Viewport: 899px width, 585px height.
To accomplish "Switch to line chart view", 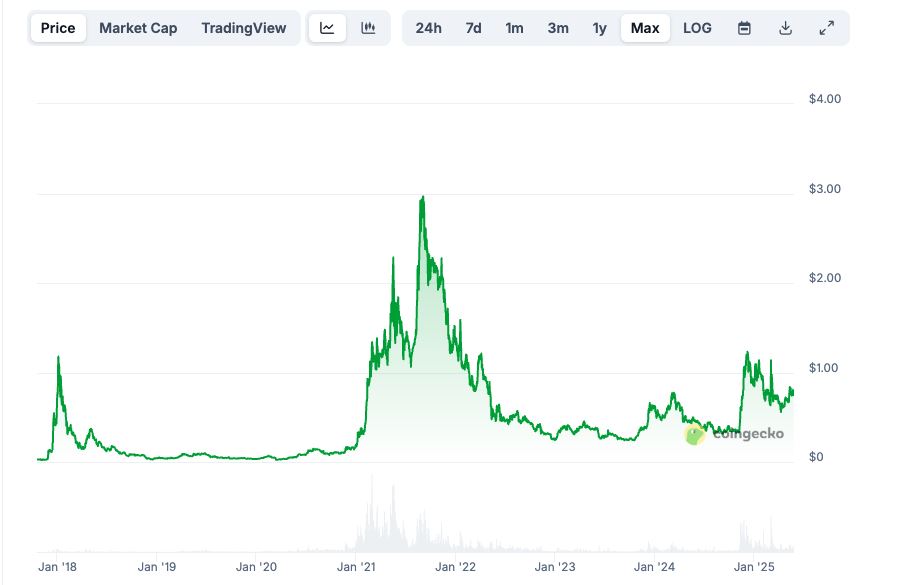I will click(x=327, y=28).
